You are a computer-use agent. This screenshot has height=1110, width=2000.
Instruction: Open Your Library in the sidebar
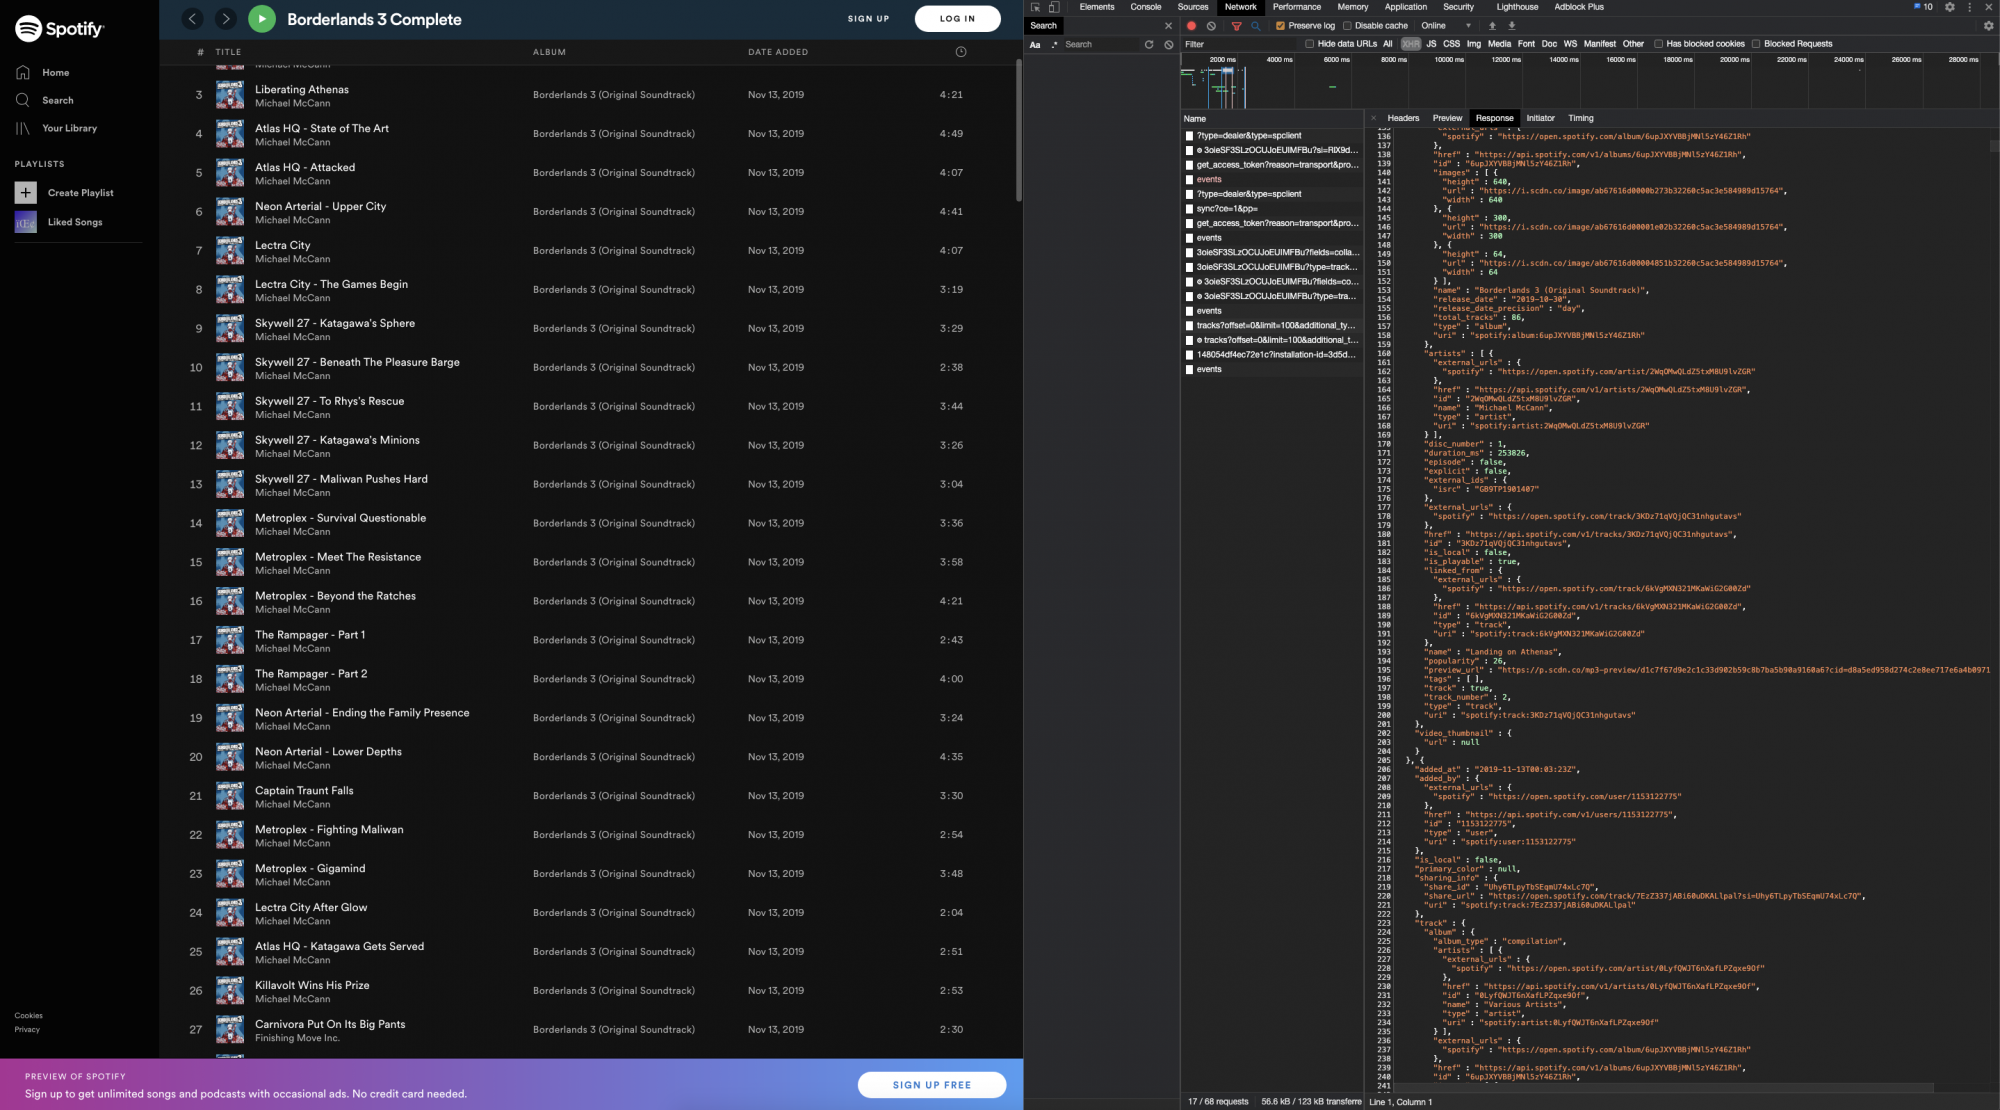click(x=57, y=128)
